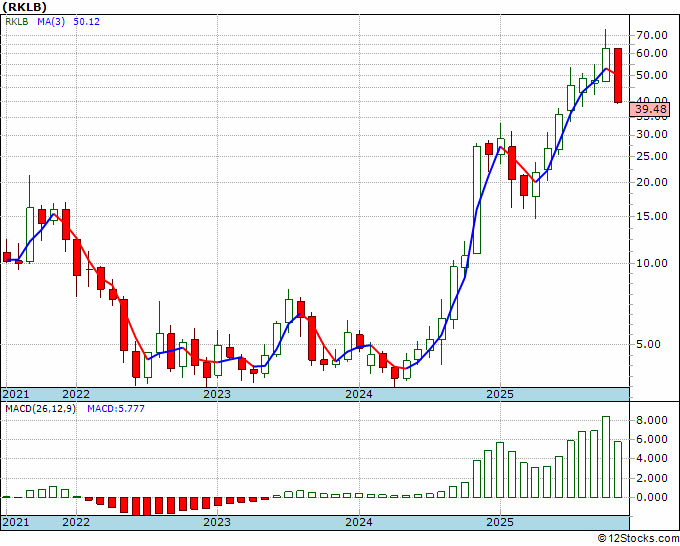Viewport: 680px width, 546px height.
Task: Click the 25.00 price axis label
Action: pos(652,156)
